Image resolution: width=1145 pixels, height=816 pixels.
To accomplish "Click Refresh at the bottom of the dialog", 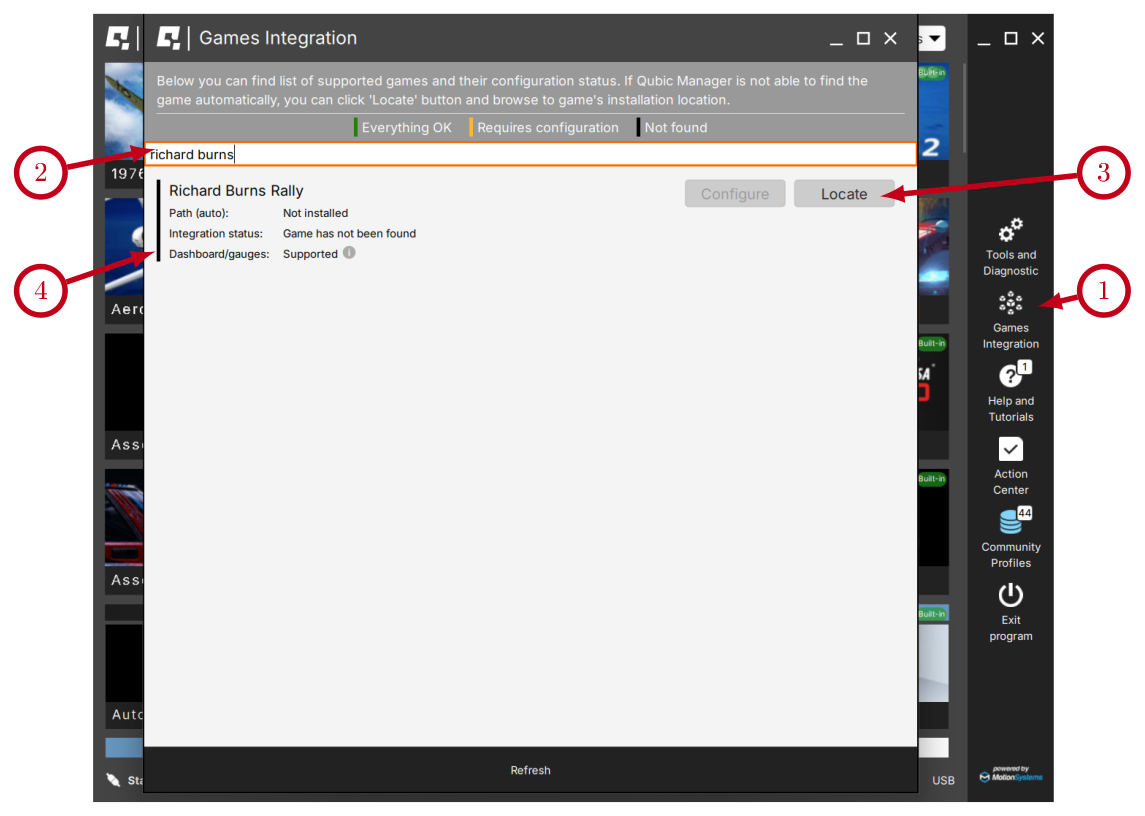I will [x=530, y=770].
